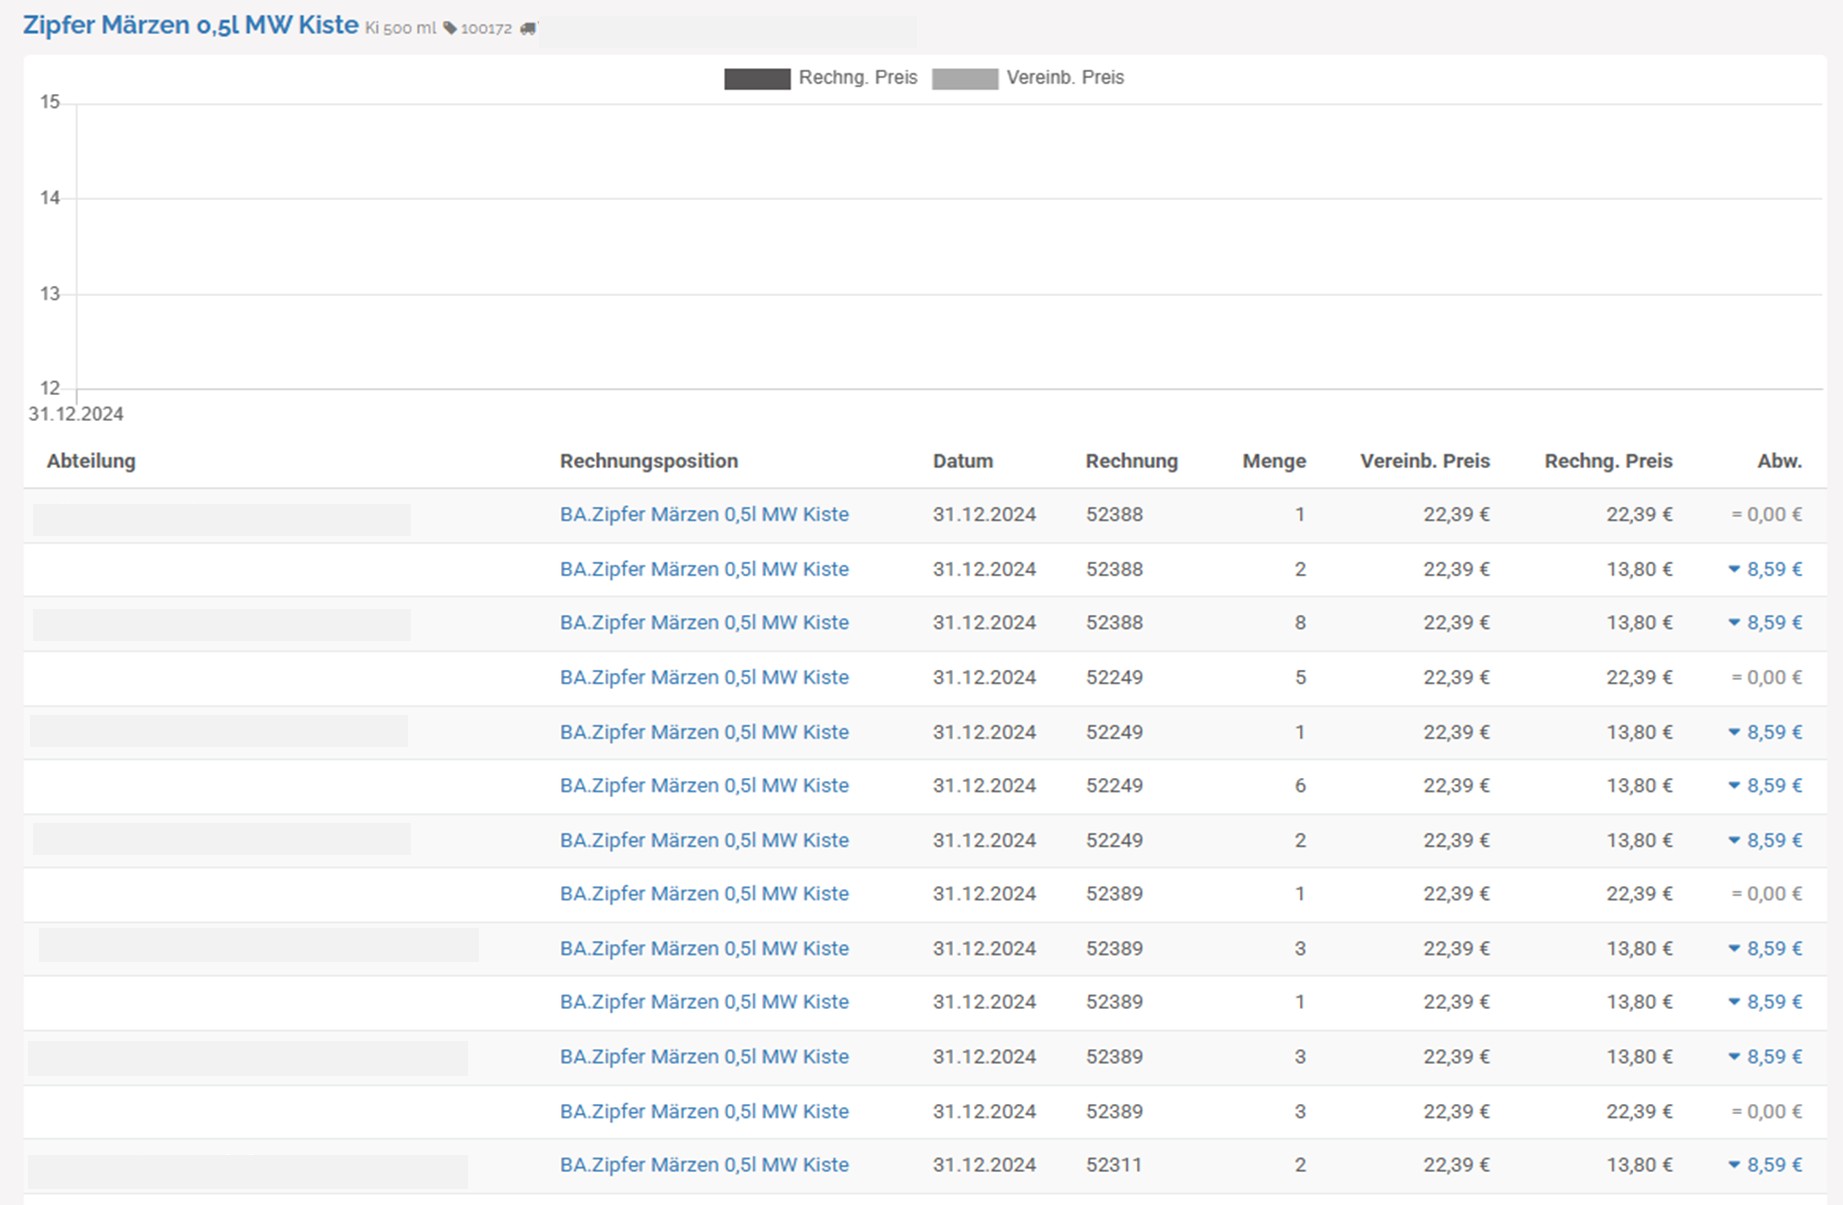1843x1205 pixels.
Task: Click the = 0,00 € deviation for 52388 quantity 1
Action: pyautogui.click(x=1766, y=514)
